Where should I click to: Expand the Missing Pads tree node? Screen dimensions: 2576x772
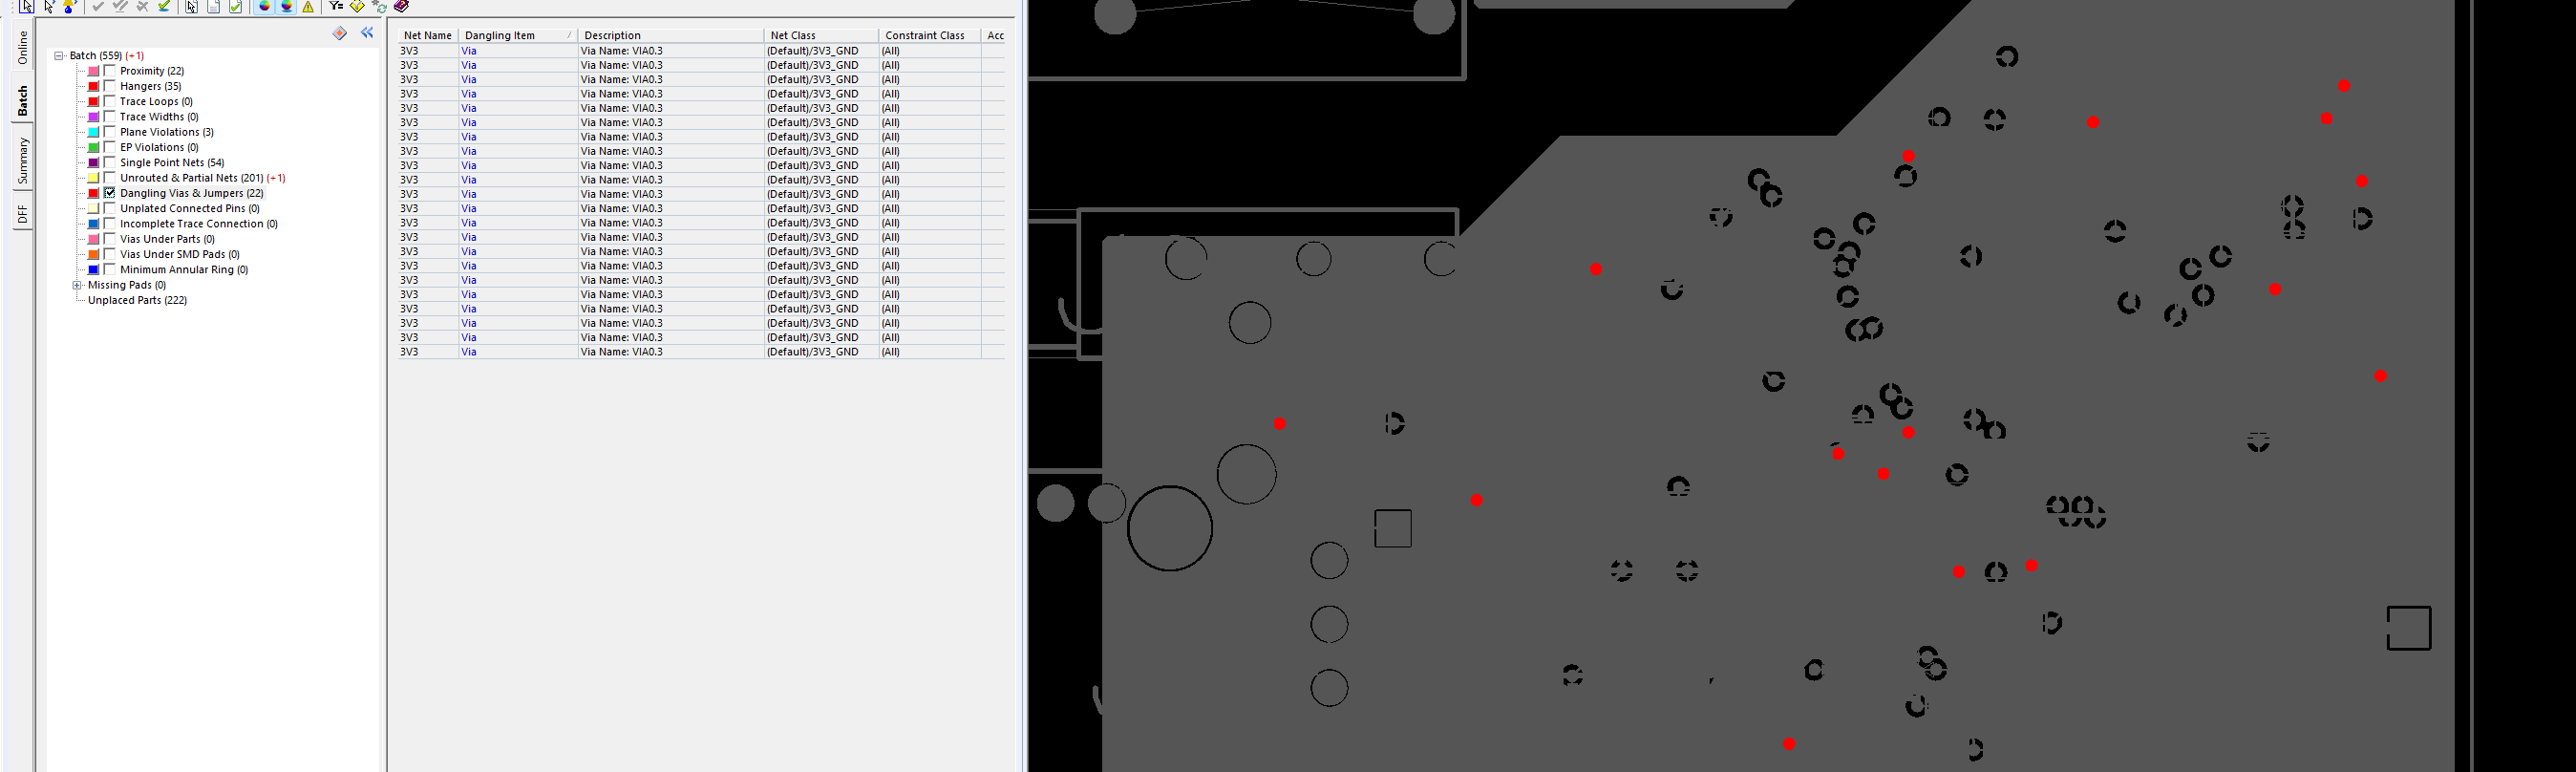pos(77,285)
